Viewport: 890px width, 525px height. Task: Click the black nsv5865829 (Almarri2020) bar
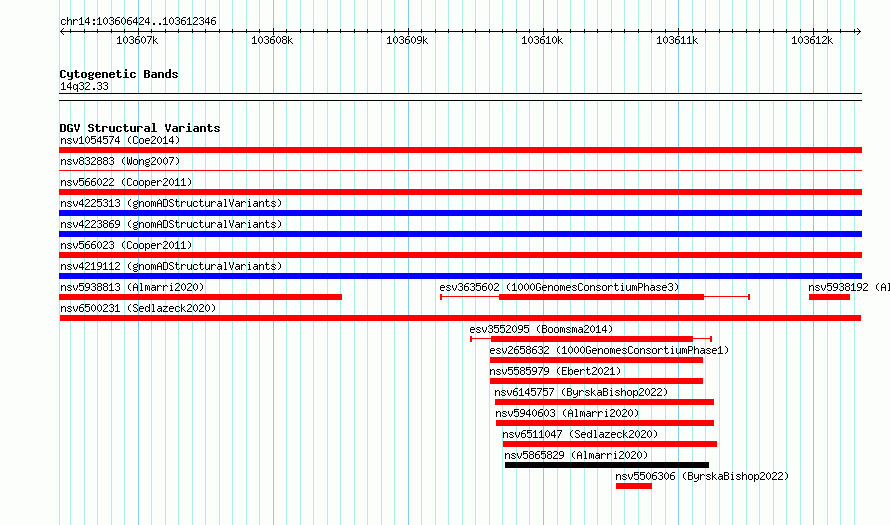pos(607,465)
